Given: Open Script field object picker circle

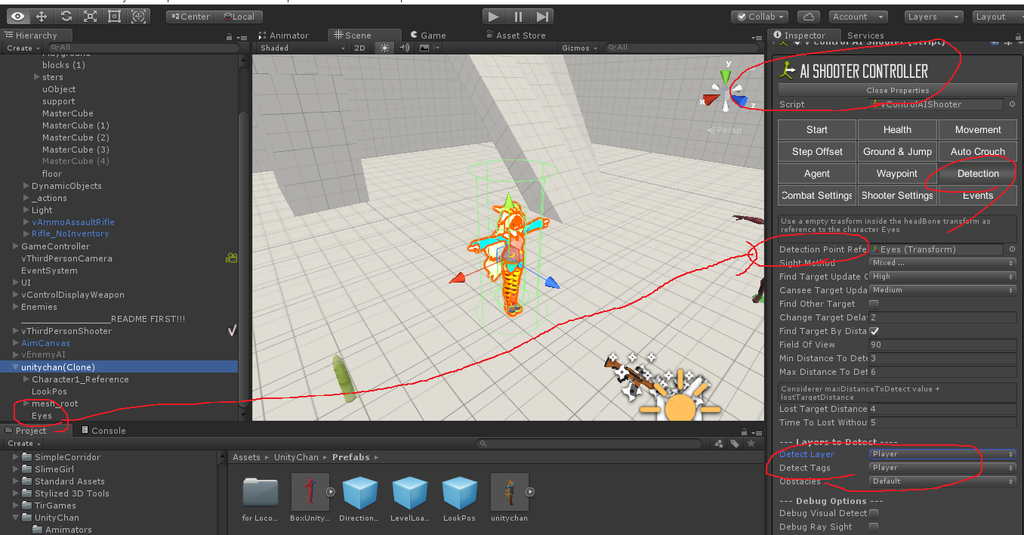Looking at the screenshot, I should pyautogui.click(x=1012, y=104).
